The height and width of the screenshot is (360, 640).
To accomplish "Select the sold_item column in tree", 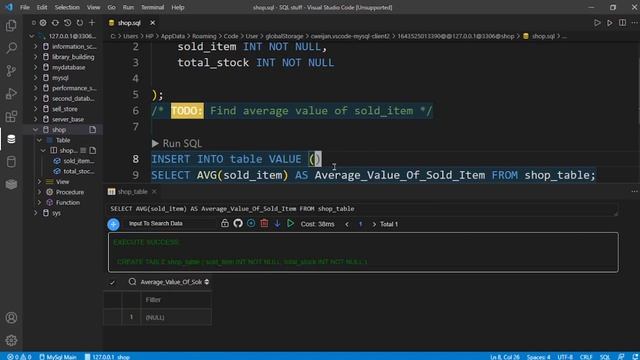I will coord(79,161).
